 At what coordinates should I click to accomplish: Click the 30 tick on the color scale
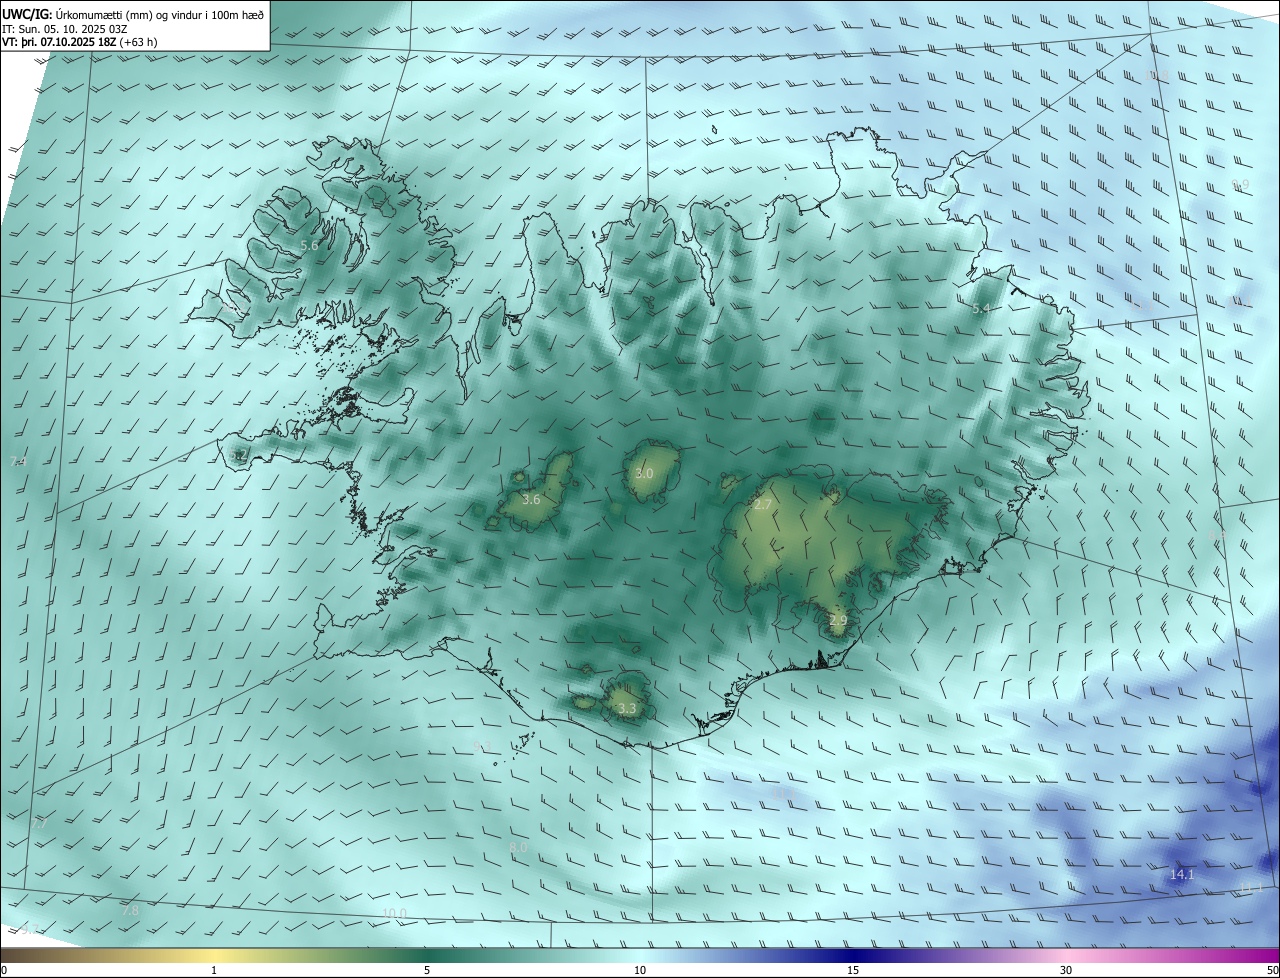click(x=1066, y=971)
